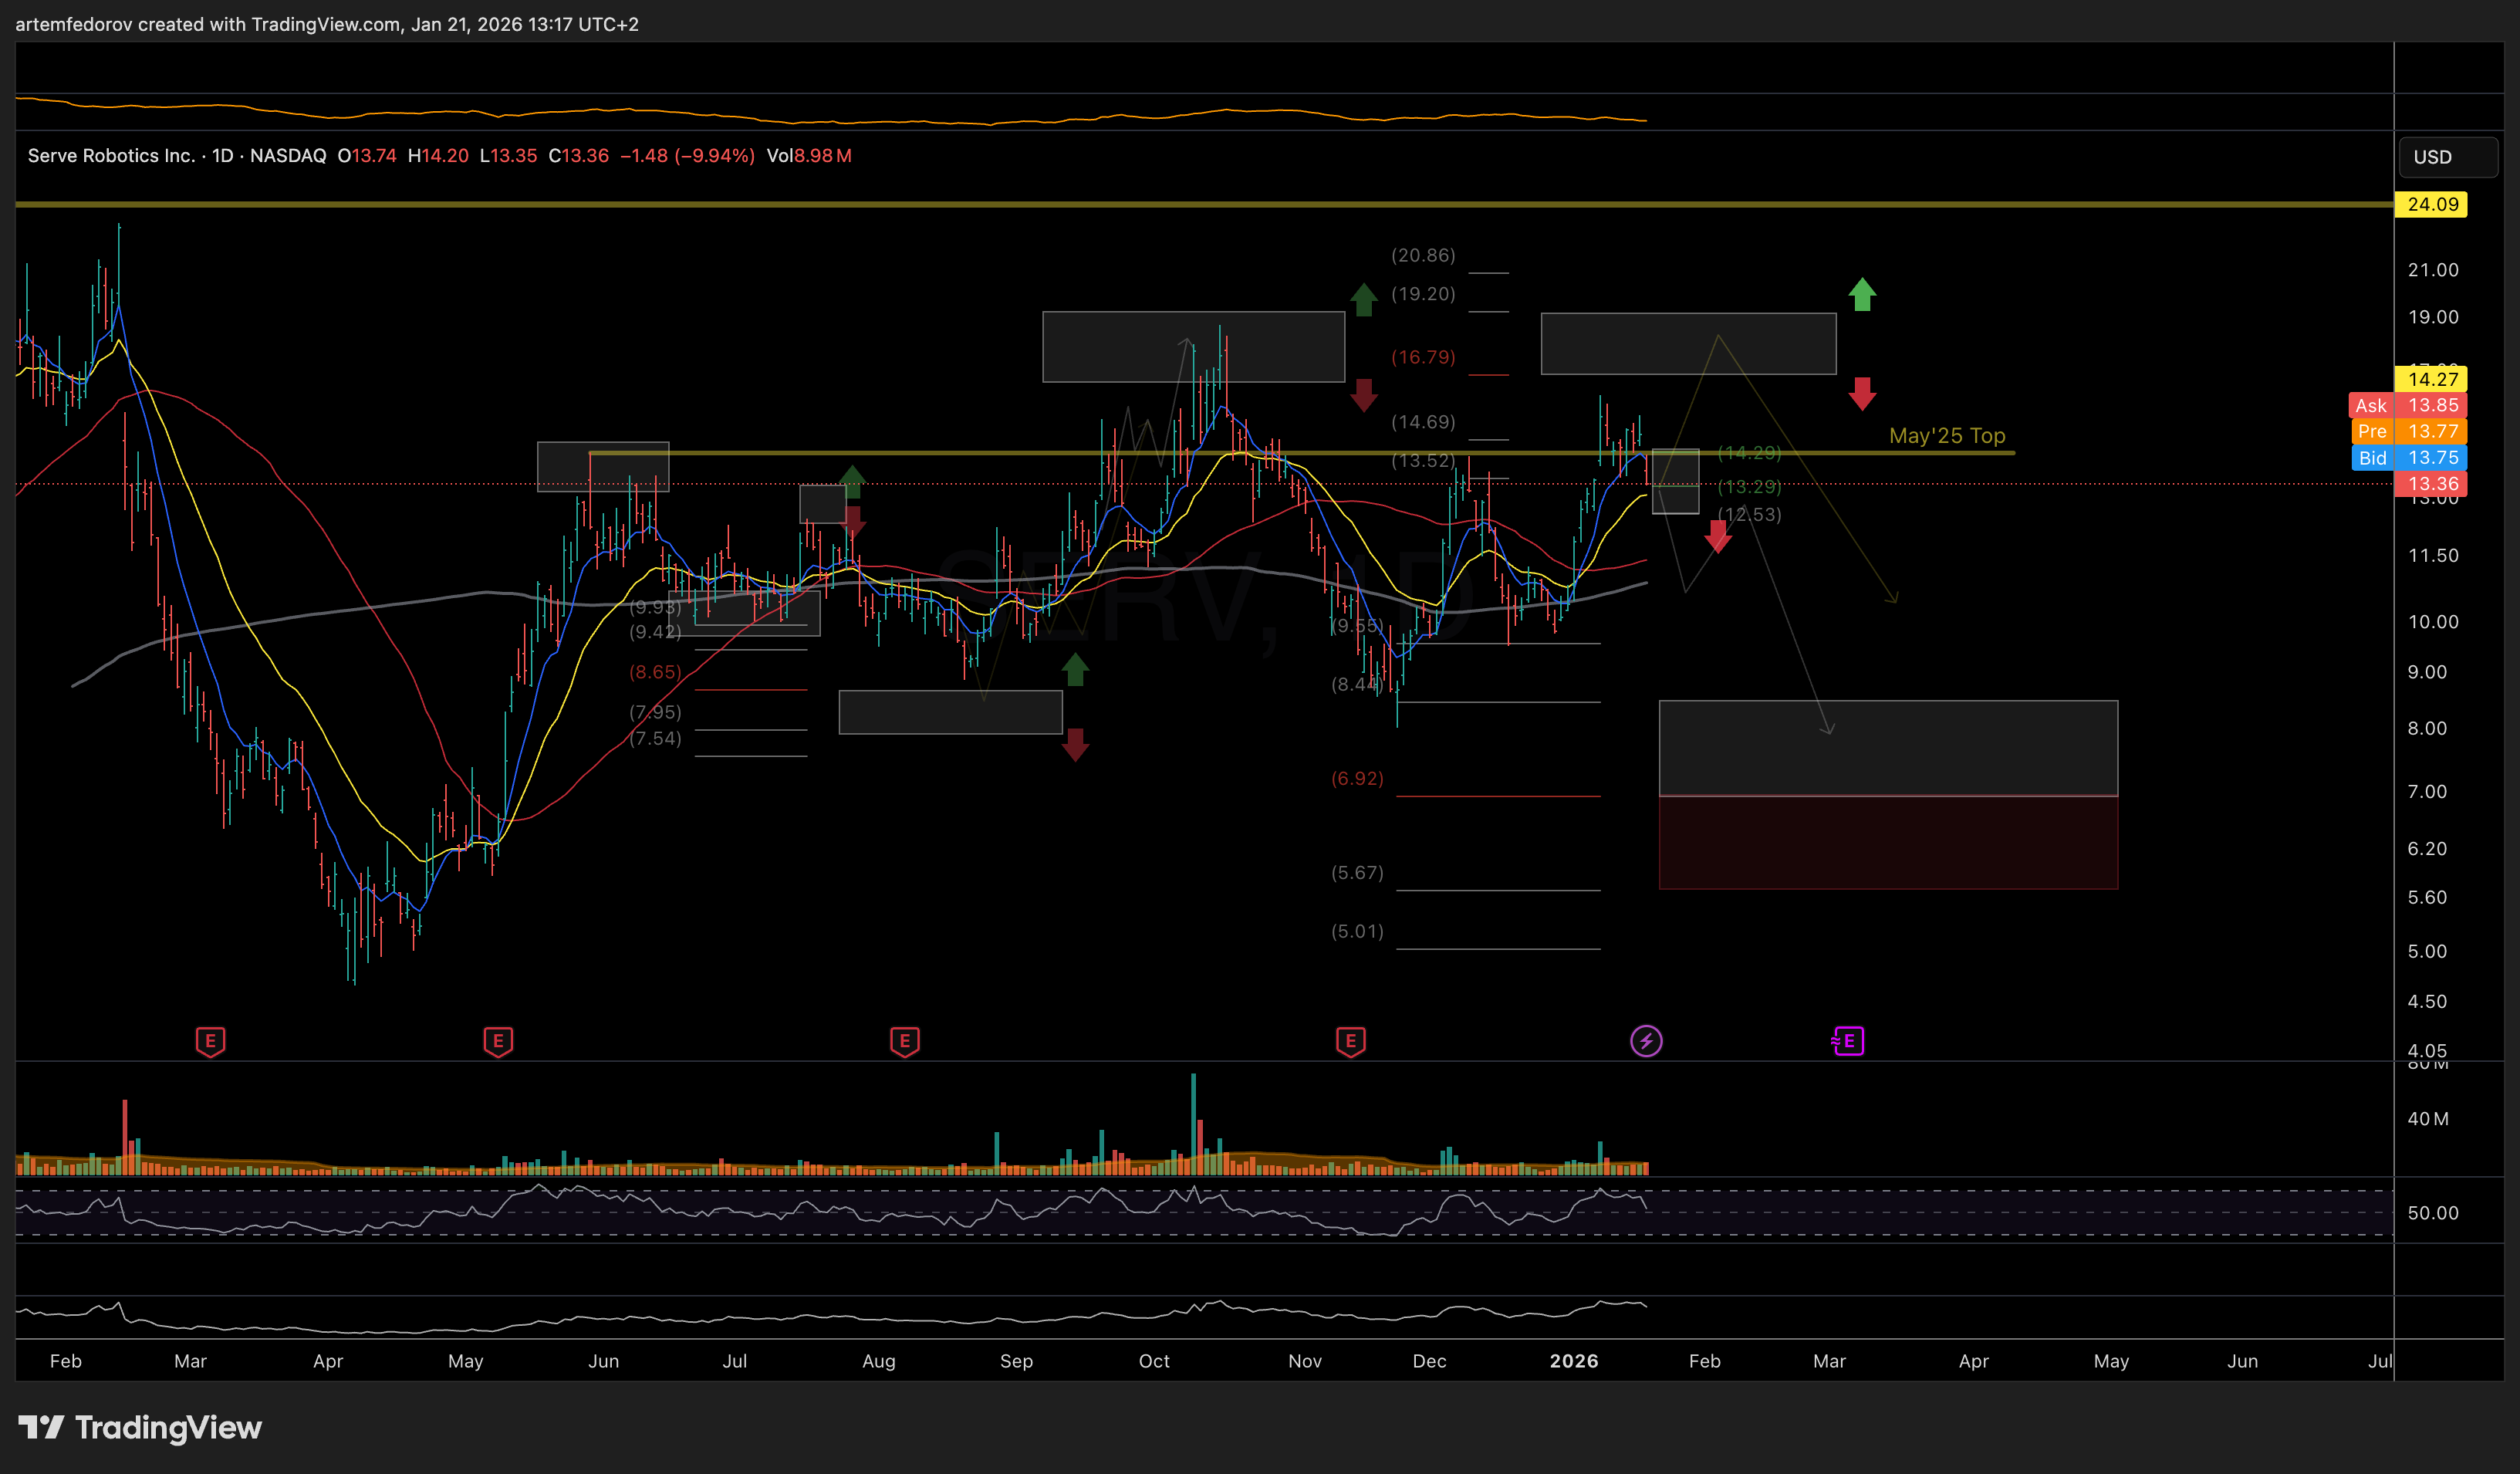Select the (20.86) level label

1423,255
